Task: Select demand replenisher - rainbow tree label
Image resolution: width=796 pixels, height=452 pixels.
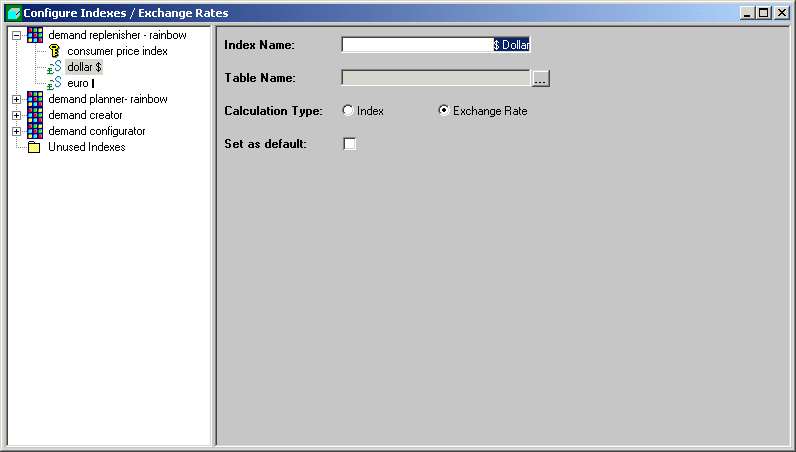Action: (117, 35)
